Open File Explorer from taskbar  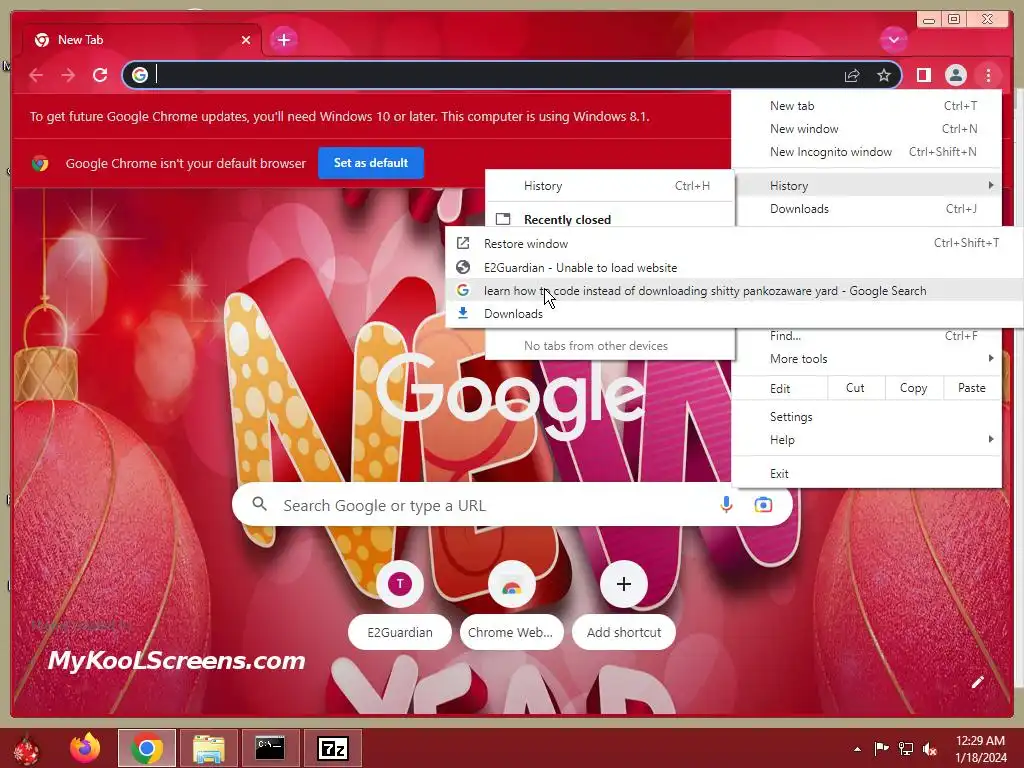(x=208, y=748)
